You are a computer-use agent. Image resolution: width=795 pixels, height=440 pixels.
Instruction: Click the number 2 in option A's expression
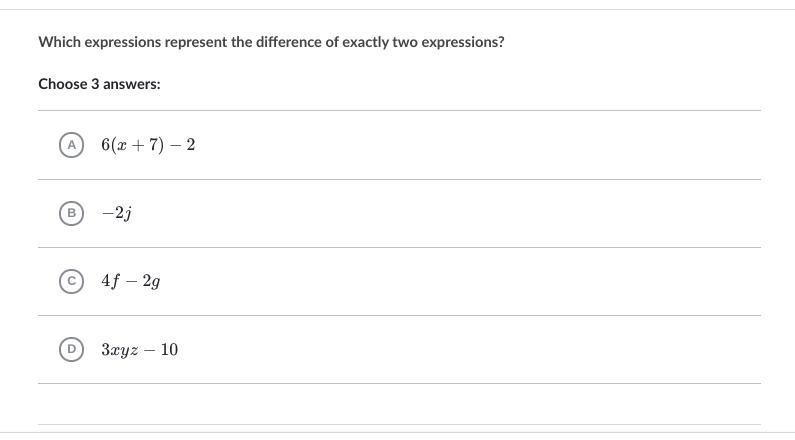[x=191, y=145]
